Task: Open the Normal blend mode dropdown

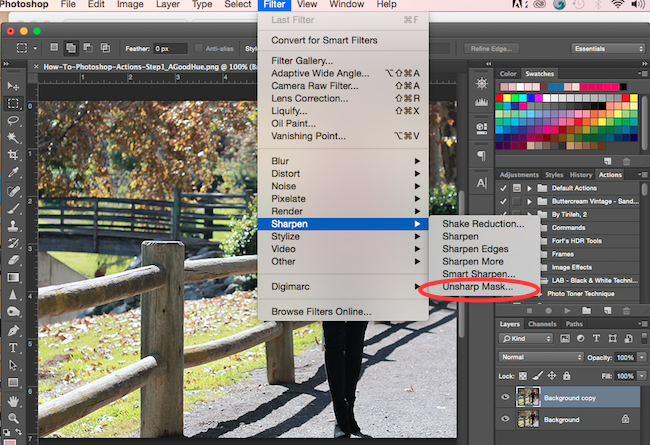Action: pos(541,357)
